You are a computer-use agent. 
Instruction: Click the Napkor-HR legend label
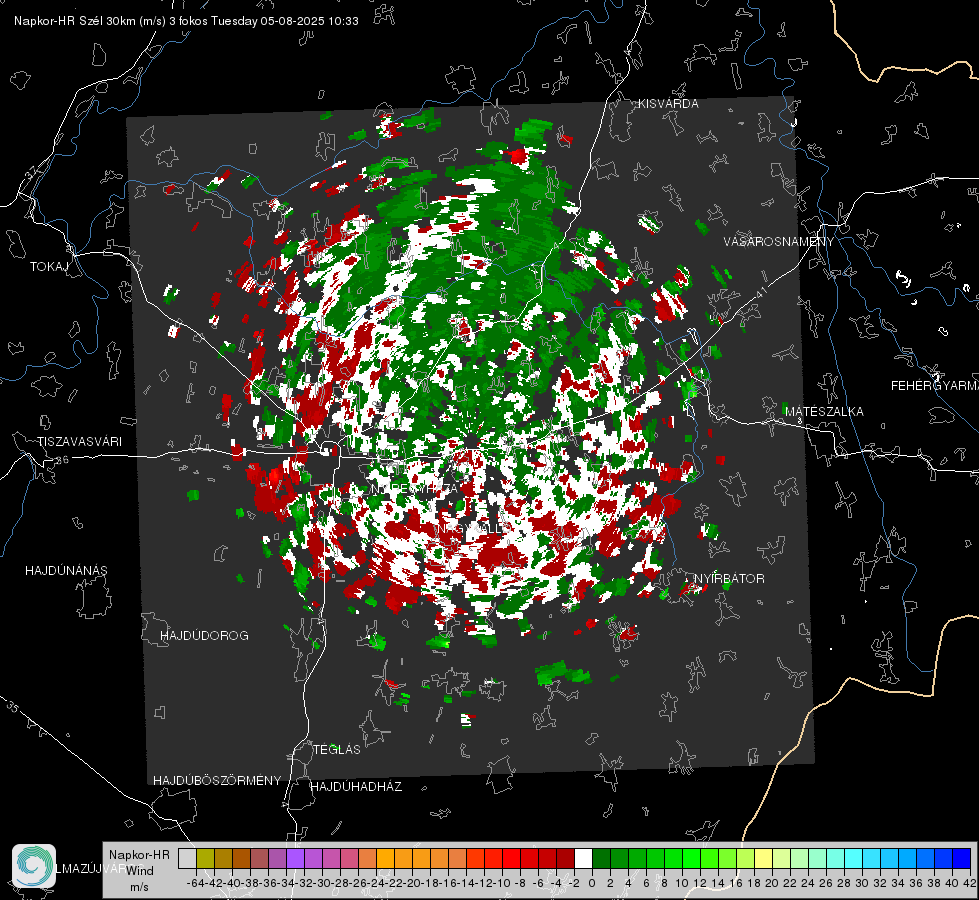click(x=139, y=854)
